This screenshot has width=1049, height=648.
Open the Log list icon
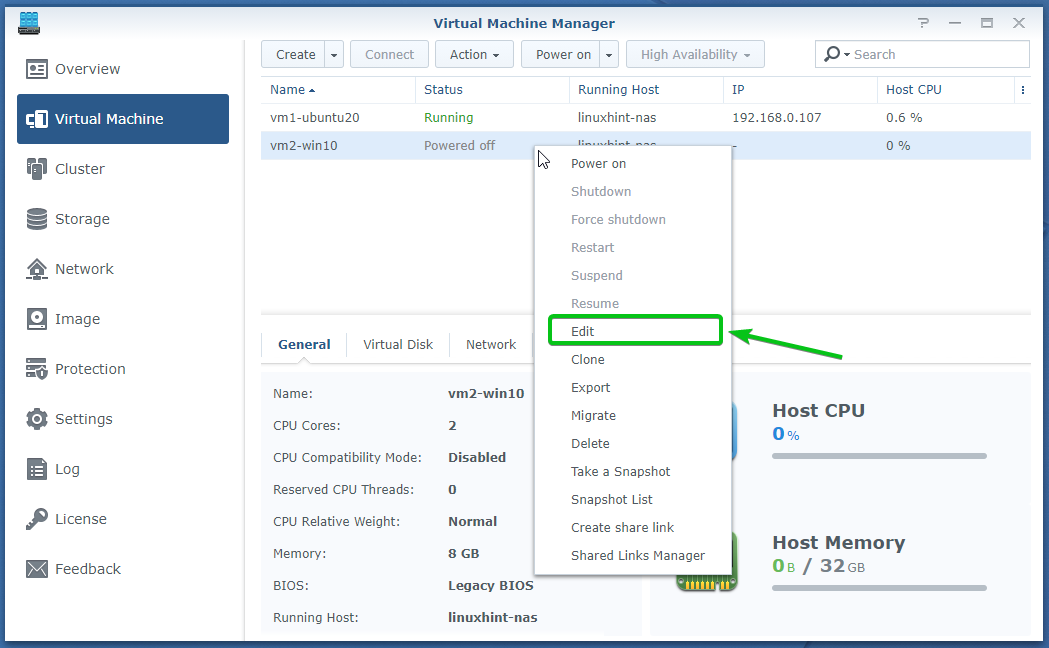click(x=37, y=469)
